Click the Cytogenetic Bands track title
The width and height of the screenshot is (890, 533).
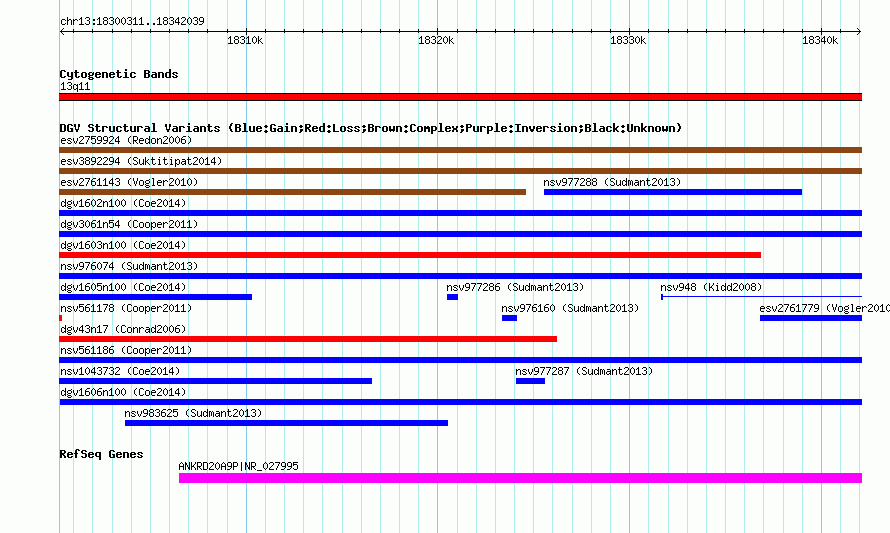point(119,74)
